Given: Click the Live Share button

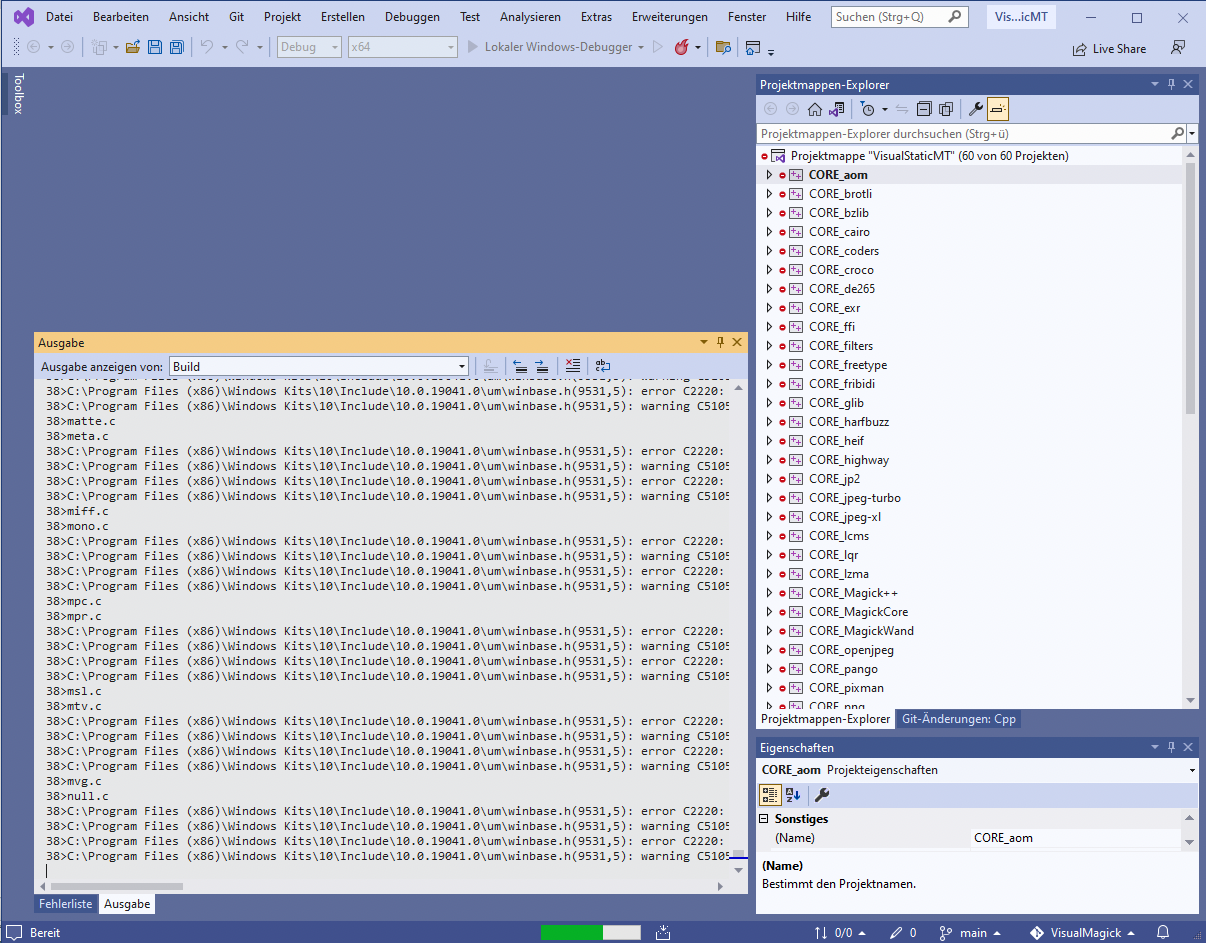Looking at the screenshot, I should (1109, 48).
